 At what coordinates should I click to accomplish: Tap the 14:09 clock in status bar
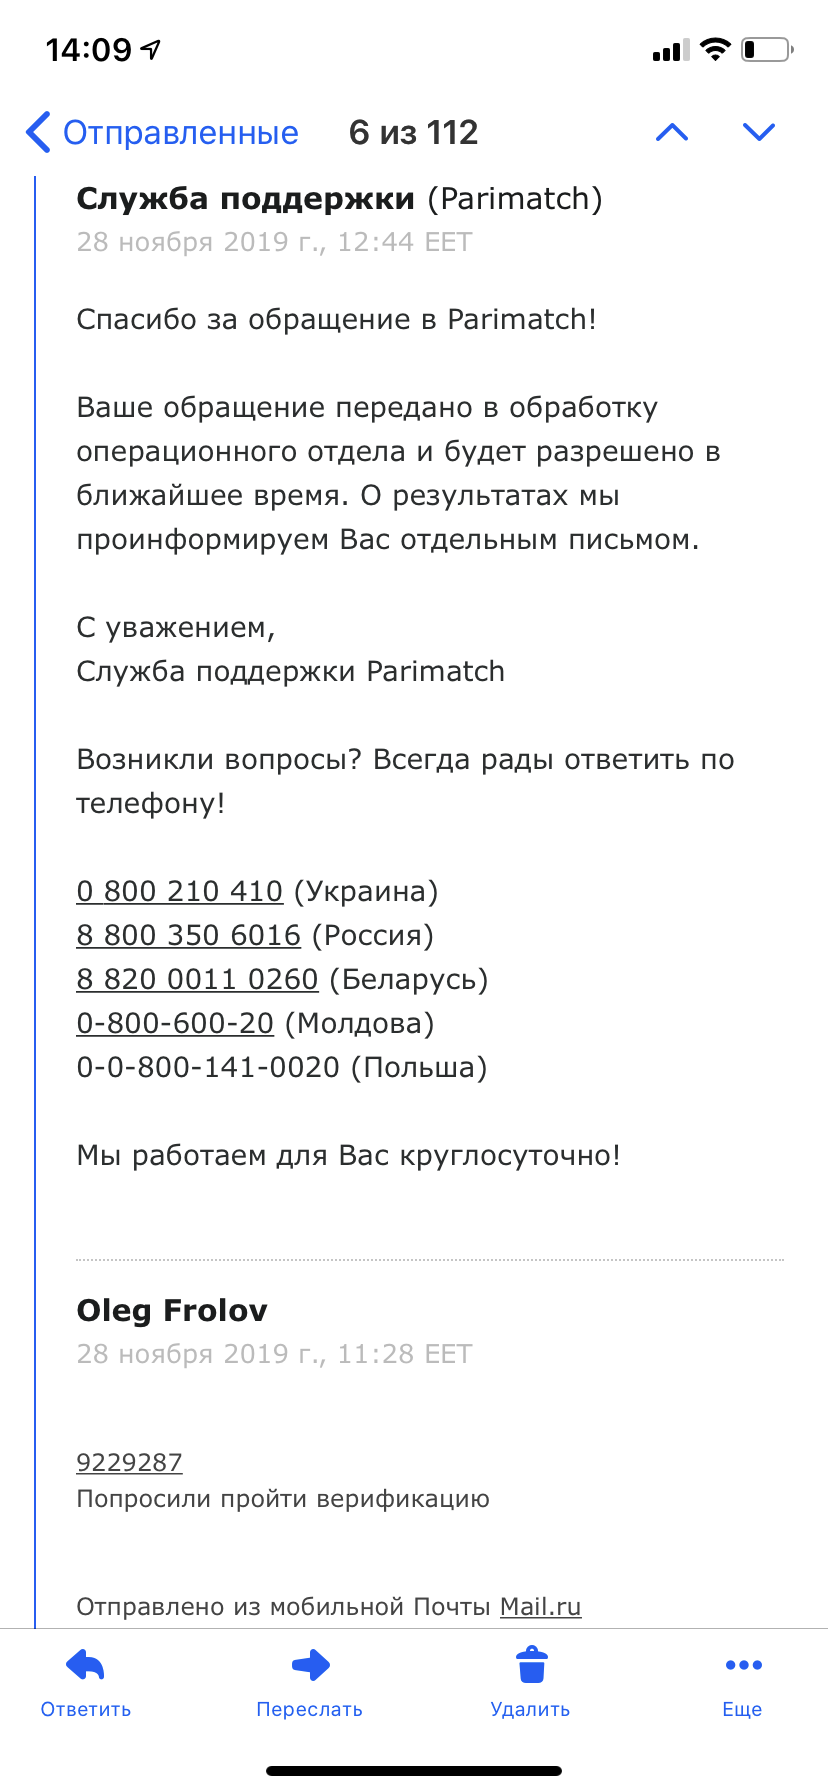(89, 50)
